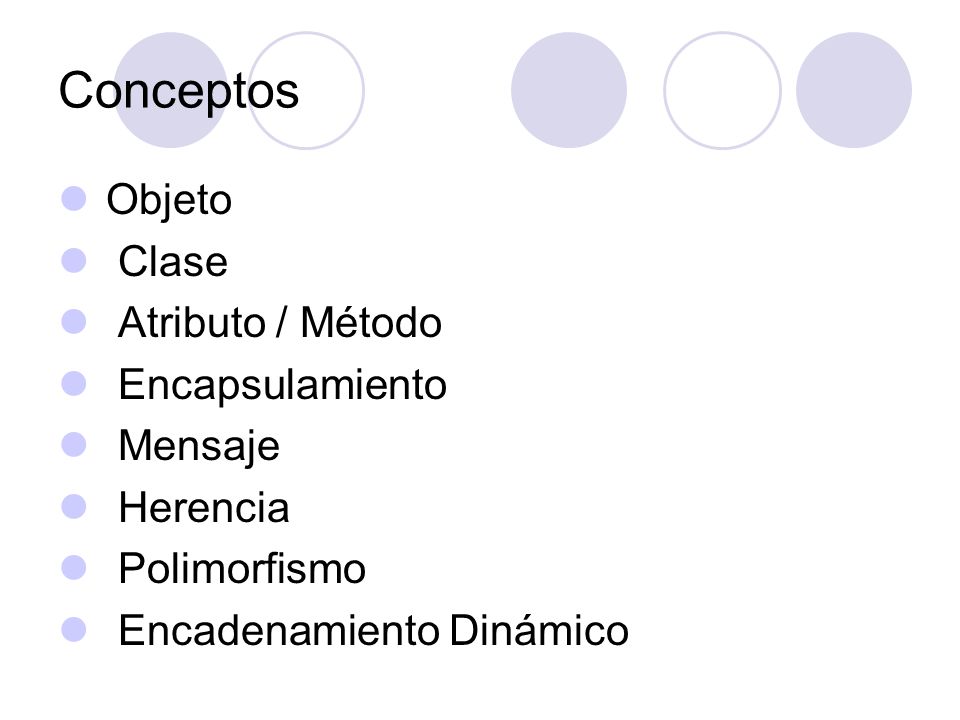This screenshot has height=720, width=960.
Task: Click the Mensaje bullet text
Action: (199, 446)
